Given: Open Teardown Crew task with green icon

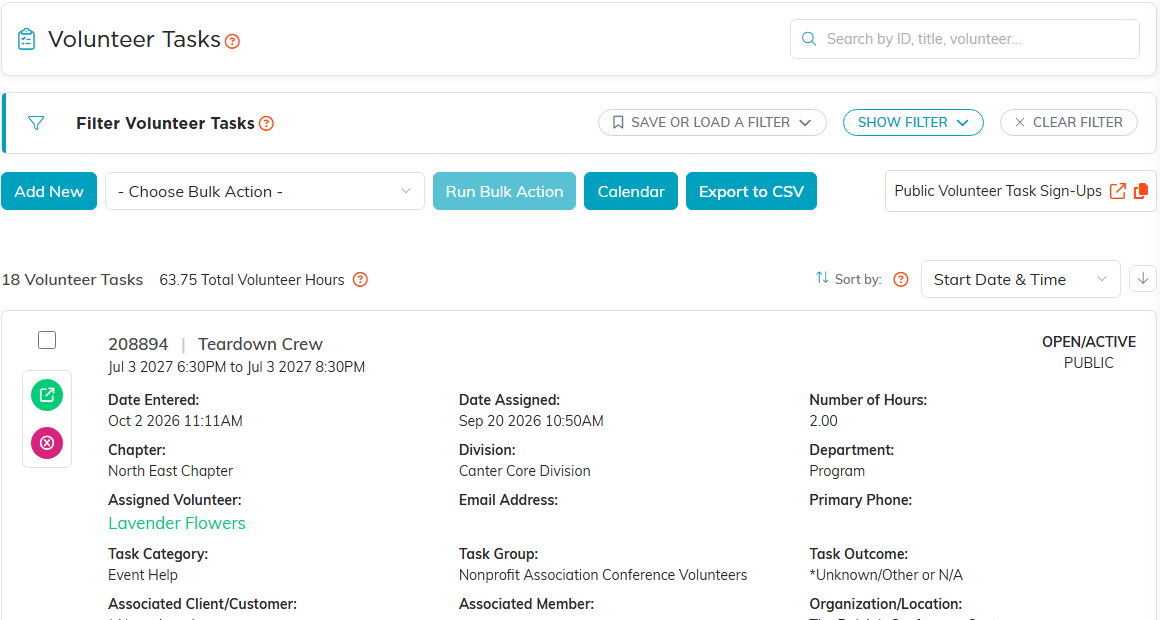Looking at the screenshot, I should click(x=47, y=395).
